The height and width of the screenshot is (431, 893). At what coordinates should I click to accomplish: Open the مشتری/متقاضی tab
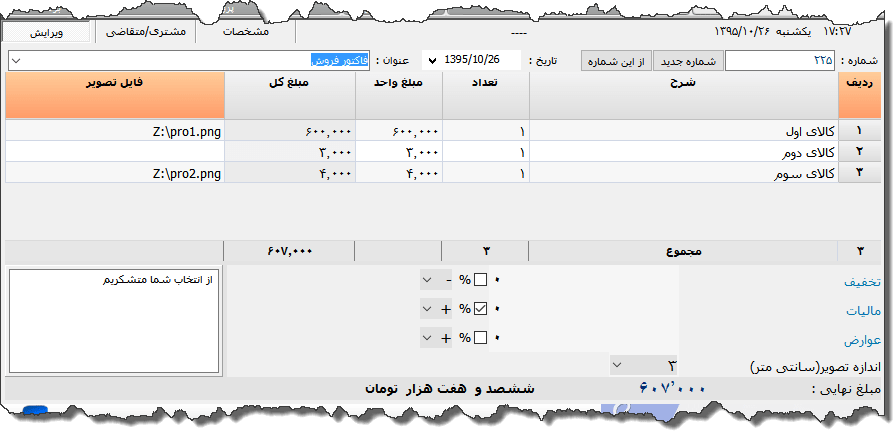(146, 32)
